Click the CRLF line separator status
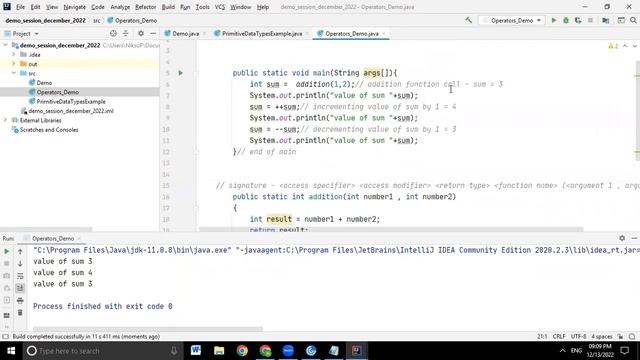 pyautogui.click(x=559, y=336)
